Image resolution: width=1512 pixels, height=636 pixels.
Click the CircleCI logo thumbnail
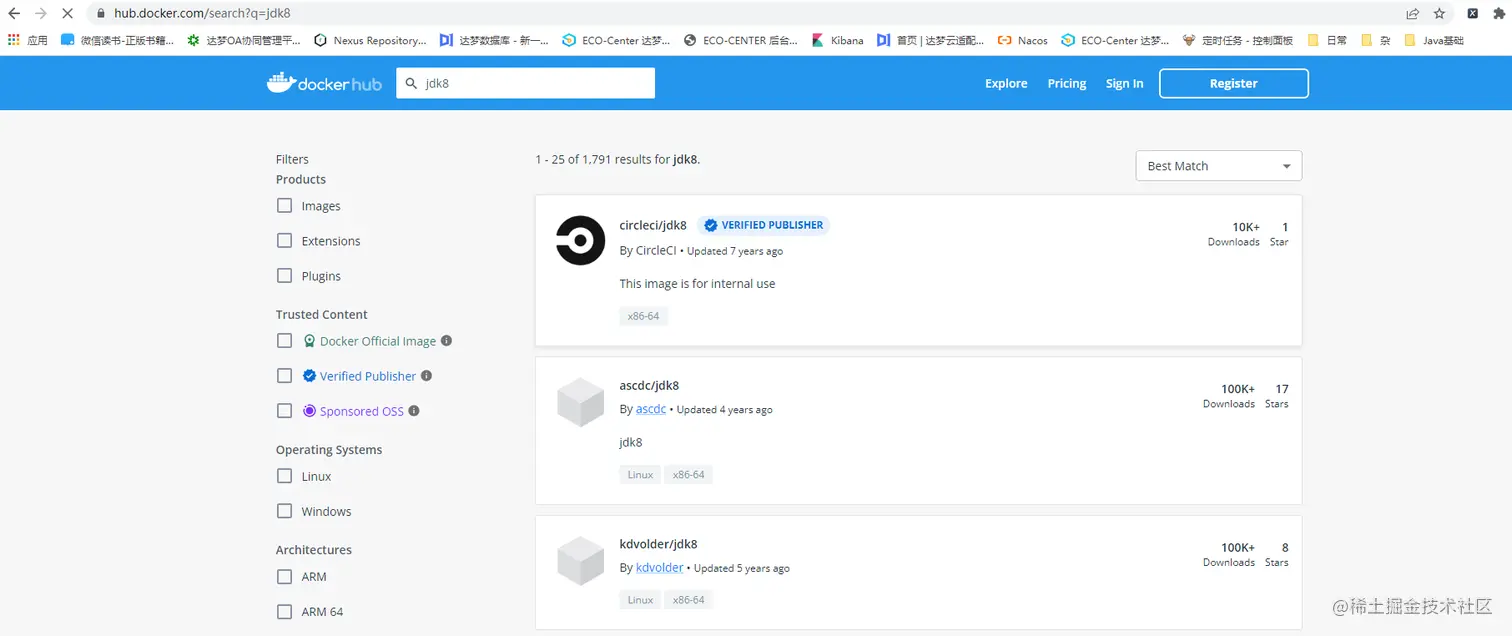(580, 241)
